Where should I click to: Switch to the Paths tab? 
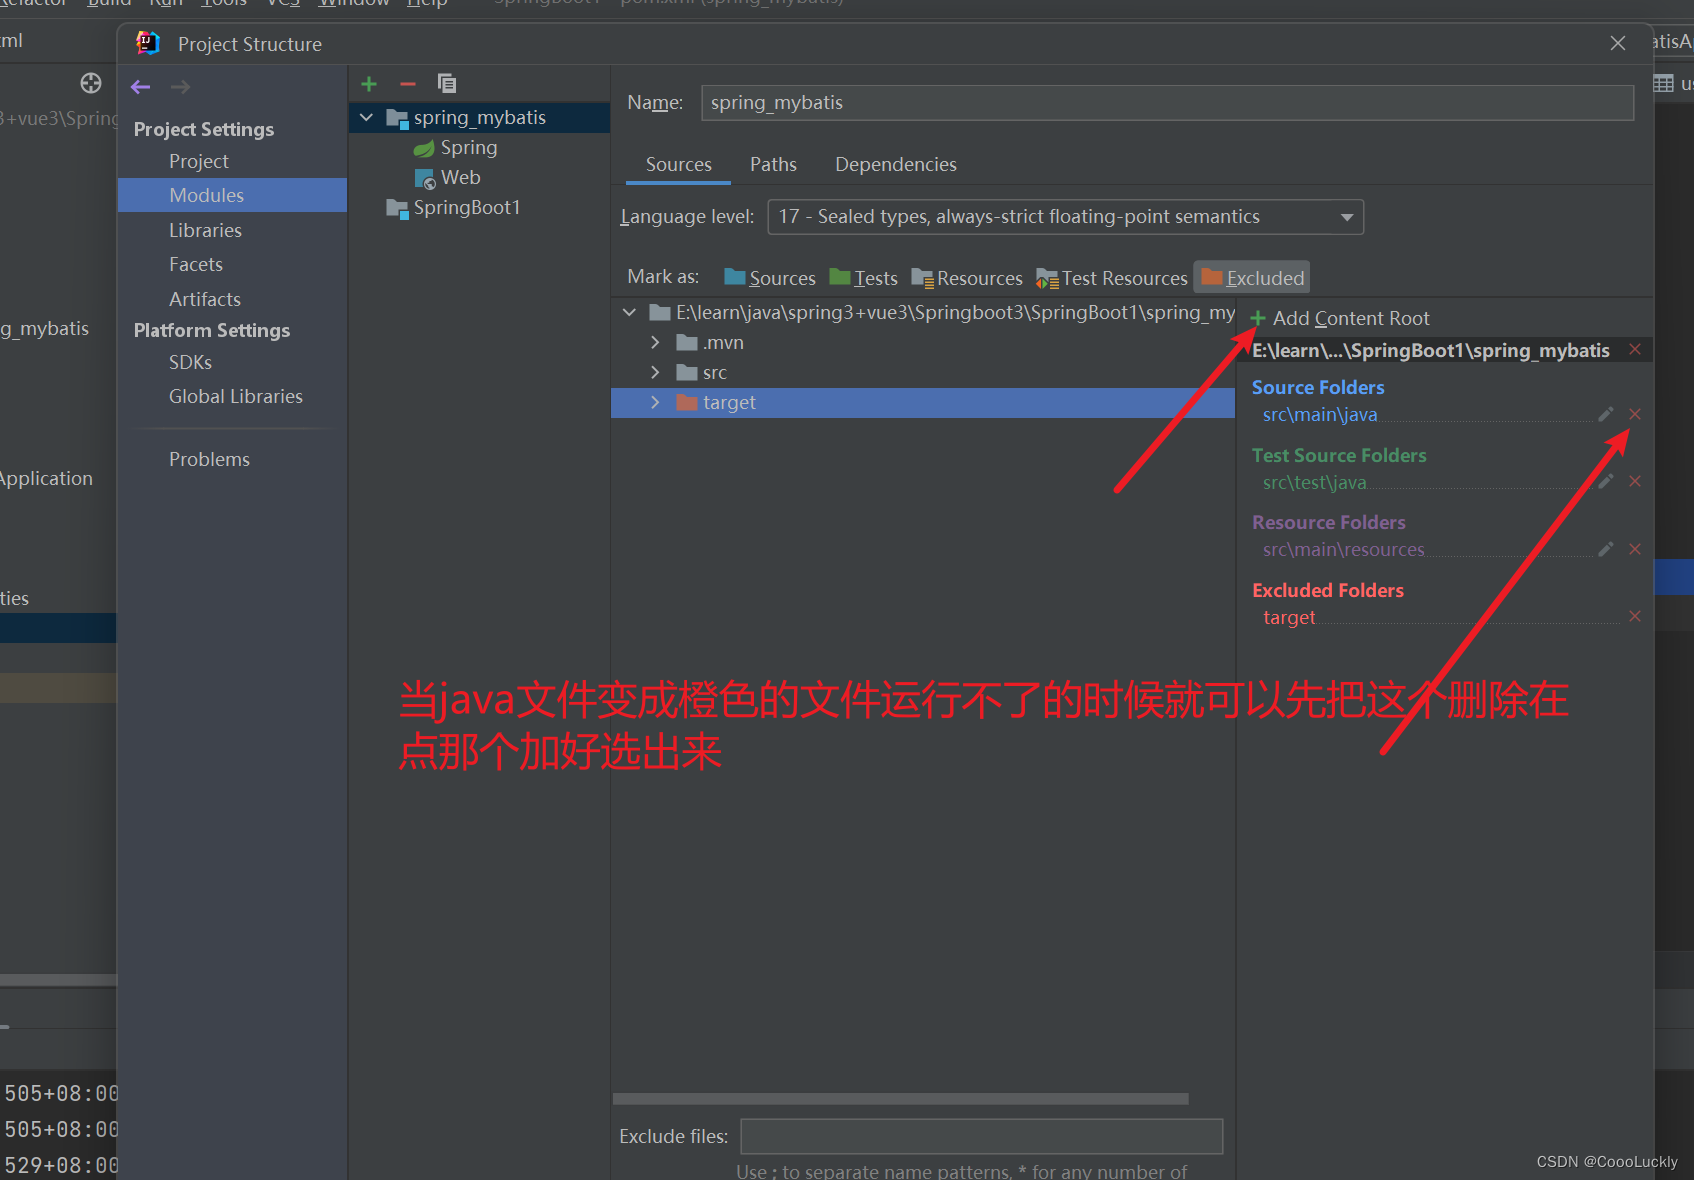tap(773, 164)
